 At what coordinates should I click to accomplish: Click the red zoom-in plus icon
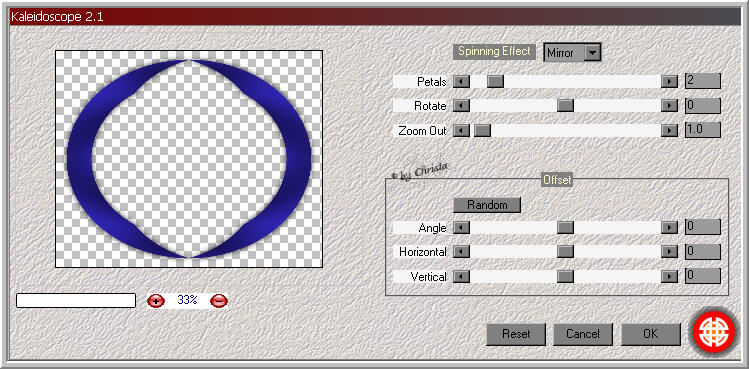(x=156, y=301)
